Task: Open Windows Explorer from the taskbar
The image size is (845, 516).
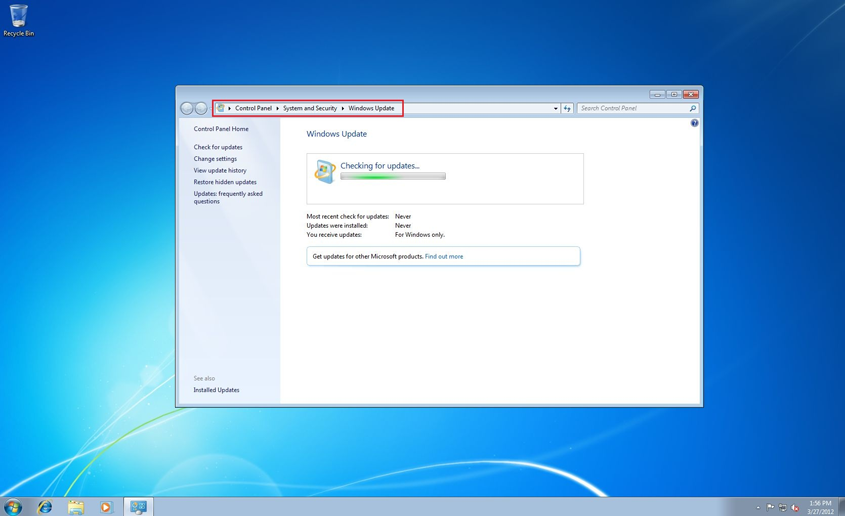Action: click(x=76, y=507)
